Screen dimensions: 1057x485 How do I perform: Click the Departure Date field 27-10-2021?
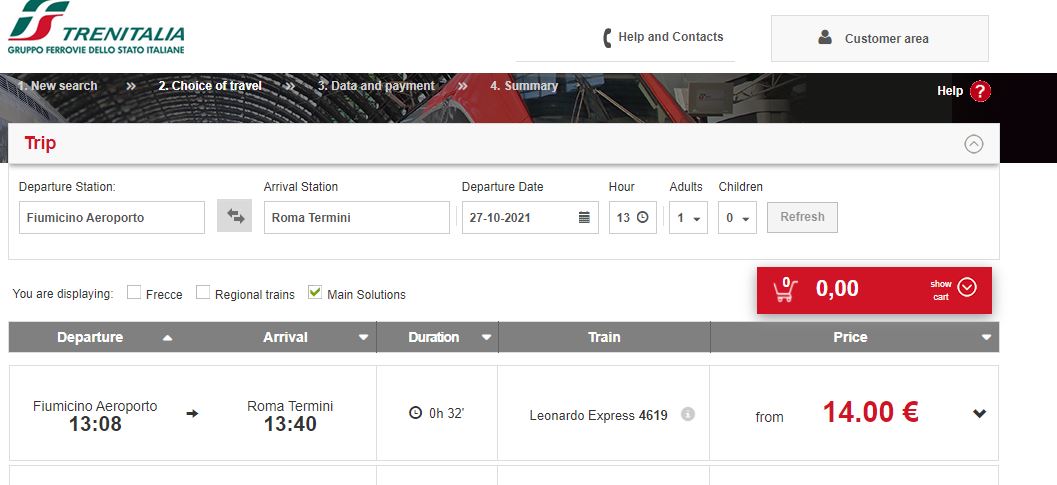[x=530, y=218]
